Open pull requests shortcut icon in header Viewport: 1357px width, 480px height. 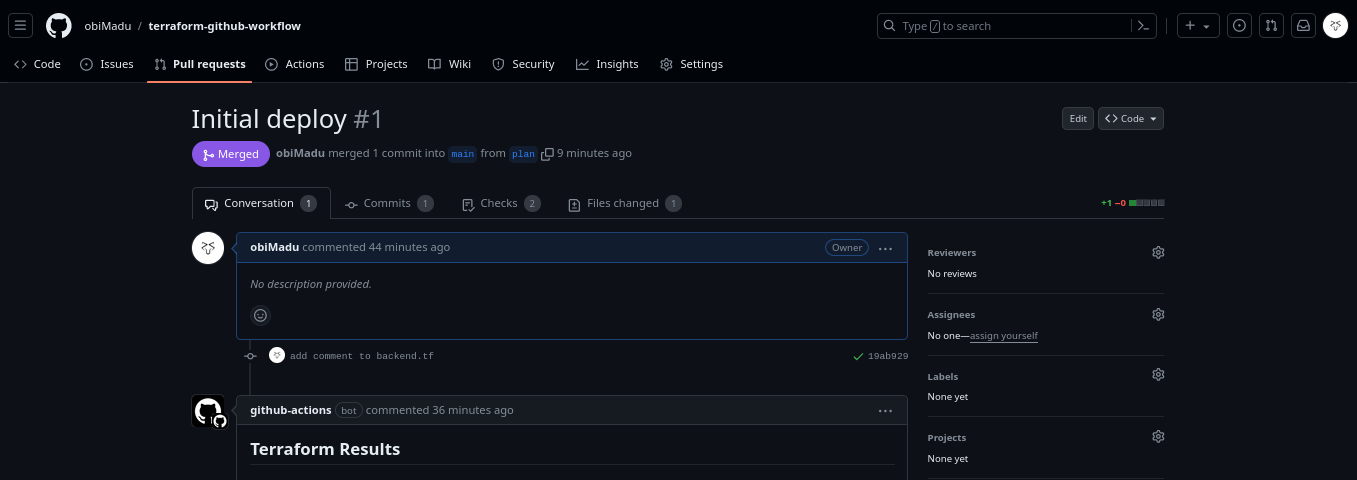pos(1271,26)
